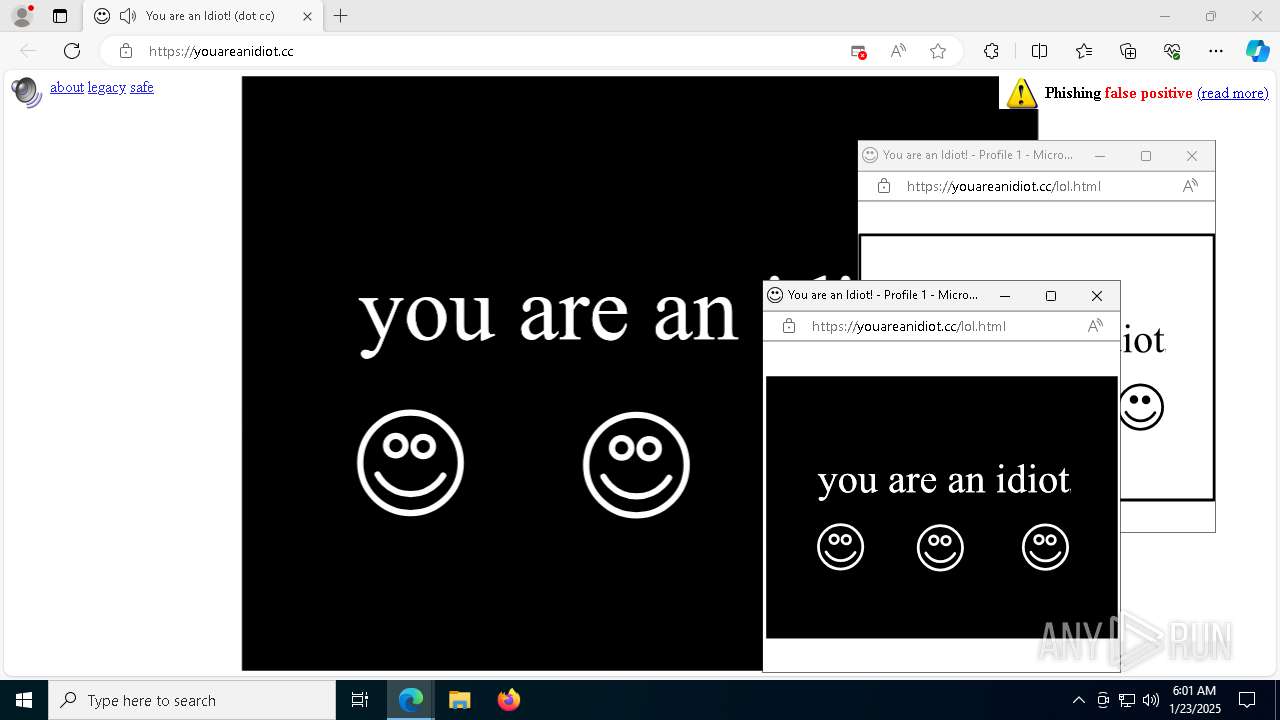Viewport: 1280px width, 720px height.
Task: Click the middle smiley in front popup
Action: coord(940,548)
